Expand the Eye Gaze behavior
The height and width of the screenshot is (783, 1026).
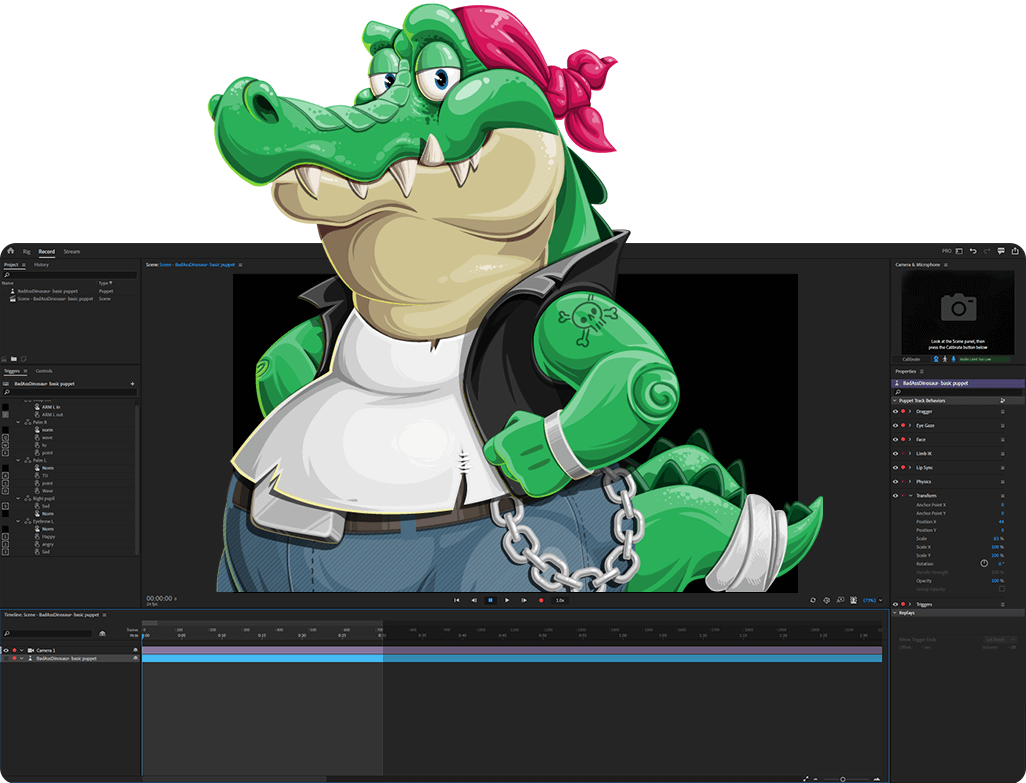click(x=910, y=425)
